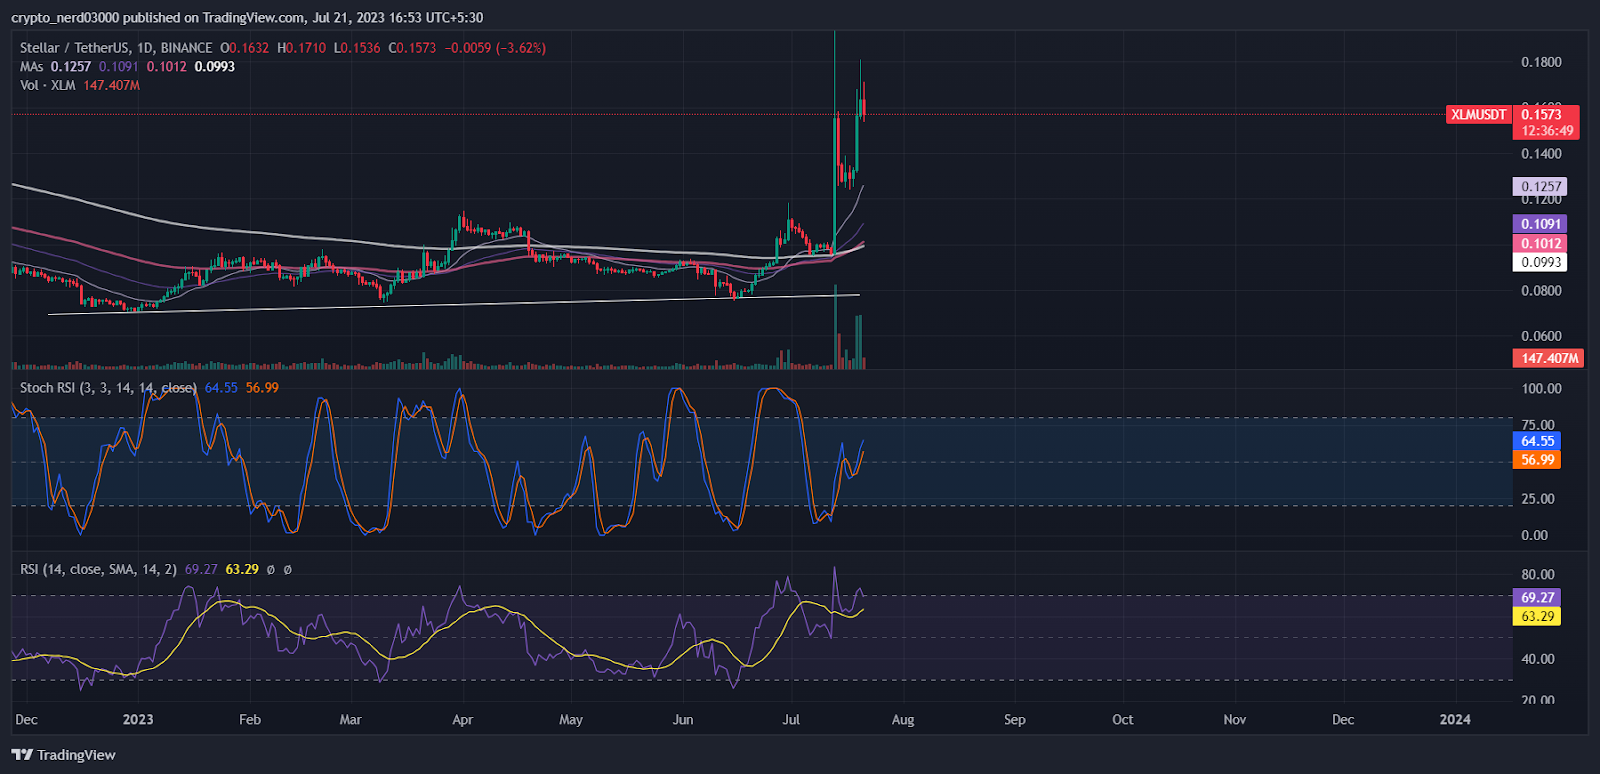Click the May label on time axis
1600x774 pixels.
(x=571, y=720)
